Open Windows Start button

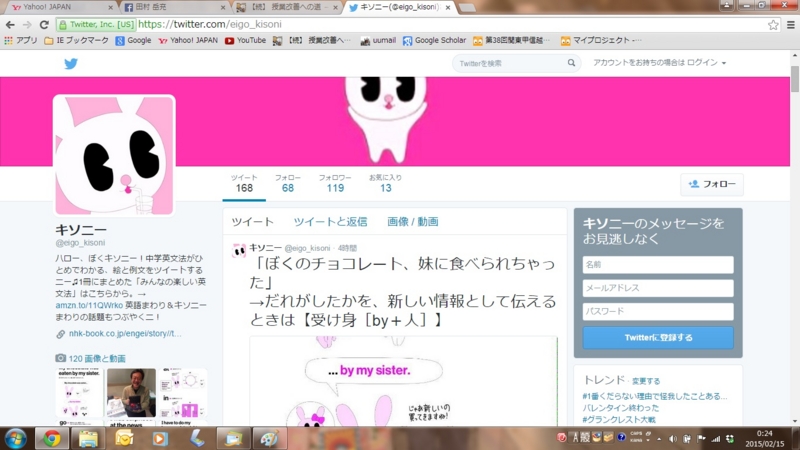click(15, 439)
